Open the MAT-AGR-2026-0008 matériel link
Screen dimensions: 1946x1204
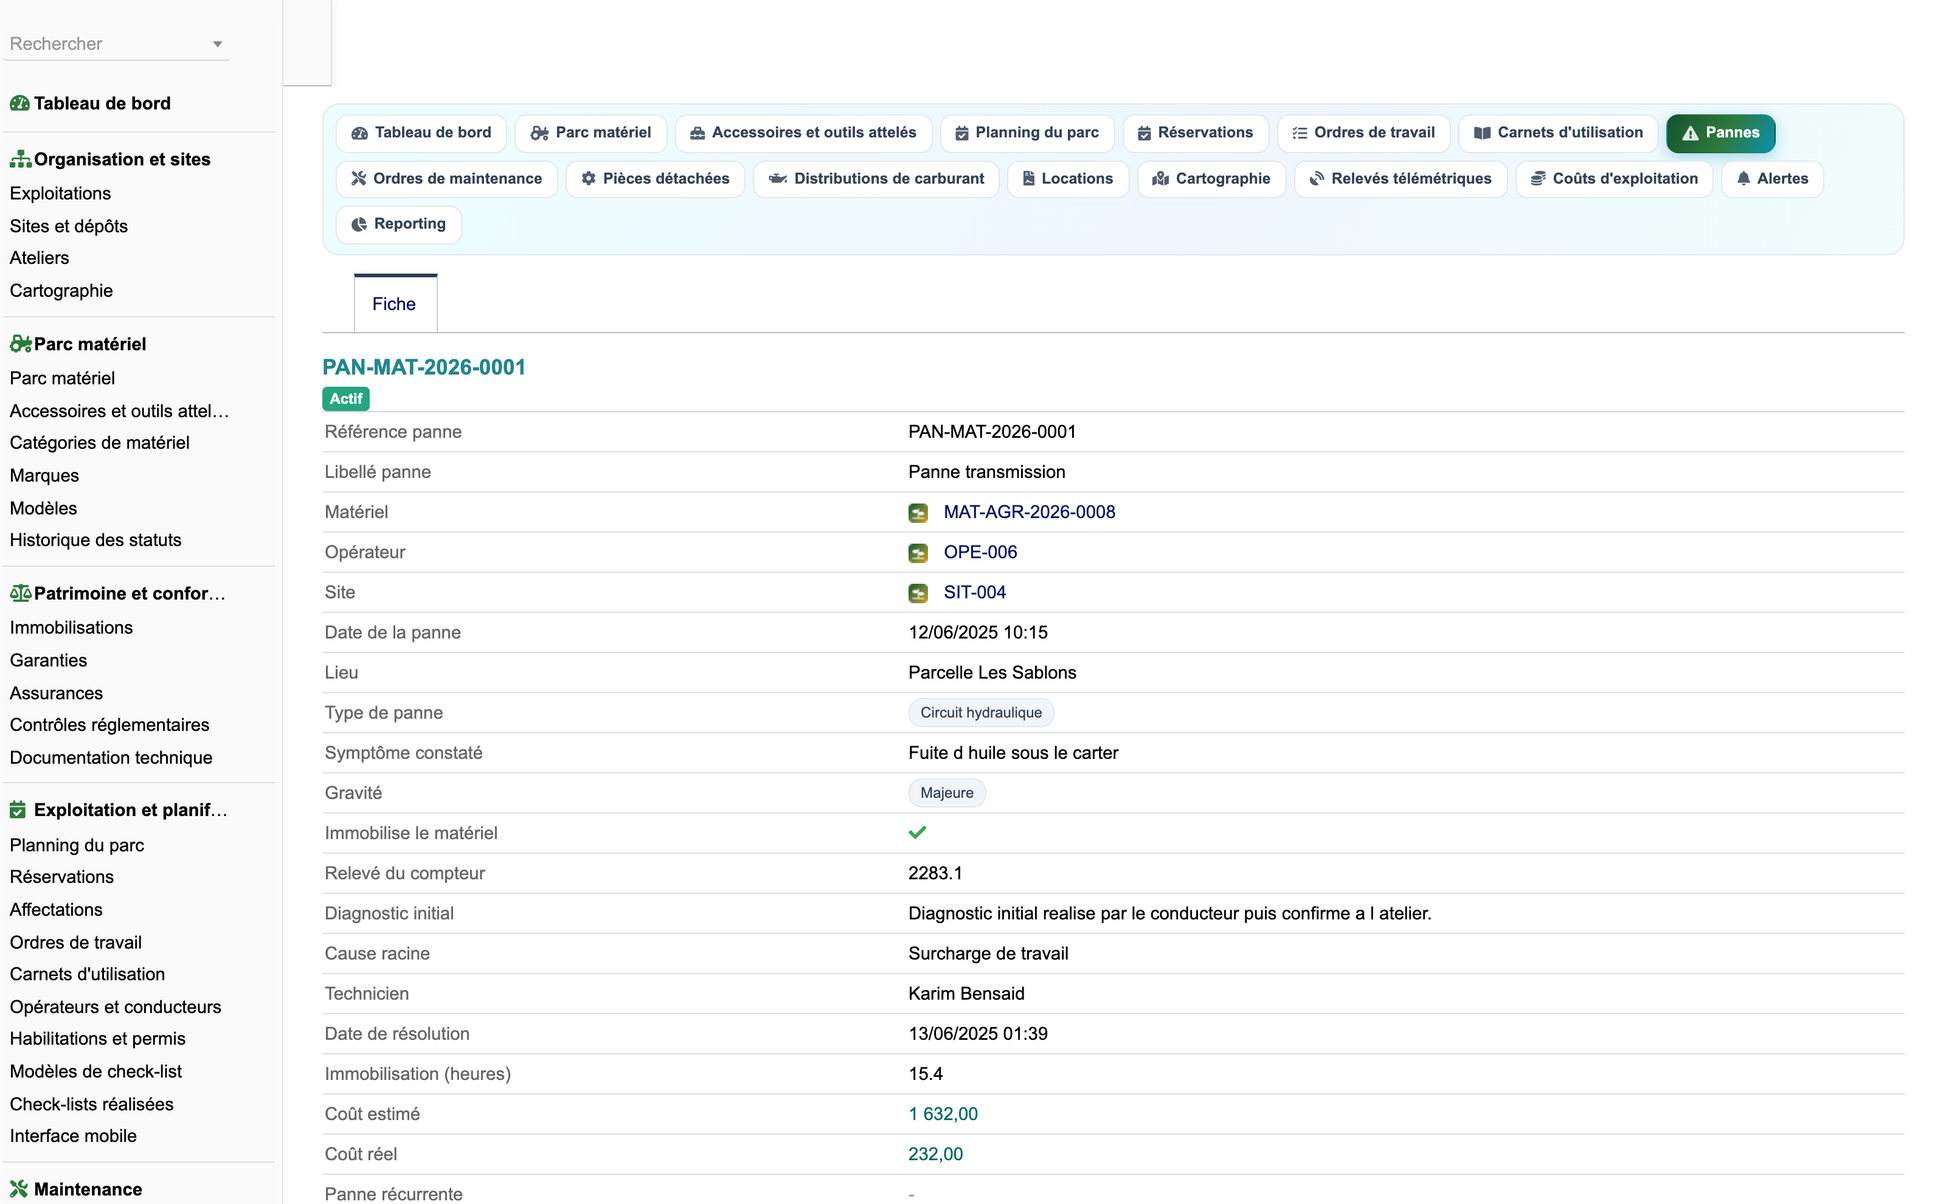tap(1029, 512)
